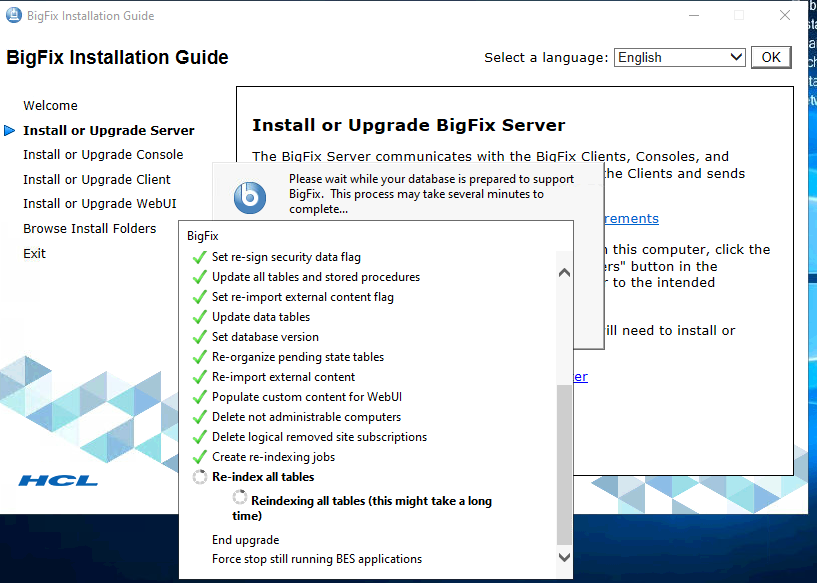Open the language selection dropdown
Screen dimensions: 817x583
tap(679, 57)
